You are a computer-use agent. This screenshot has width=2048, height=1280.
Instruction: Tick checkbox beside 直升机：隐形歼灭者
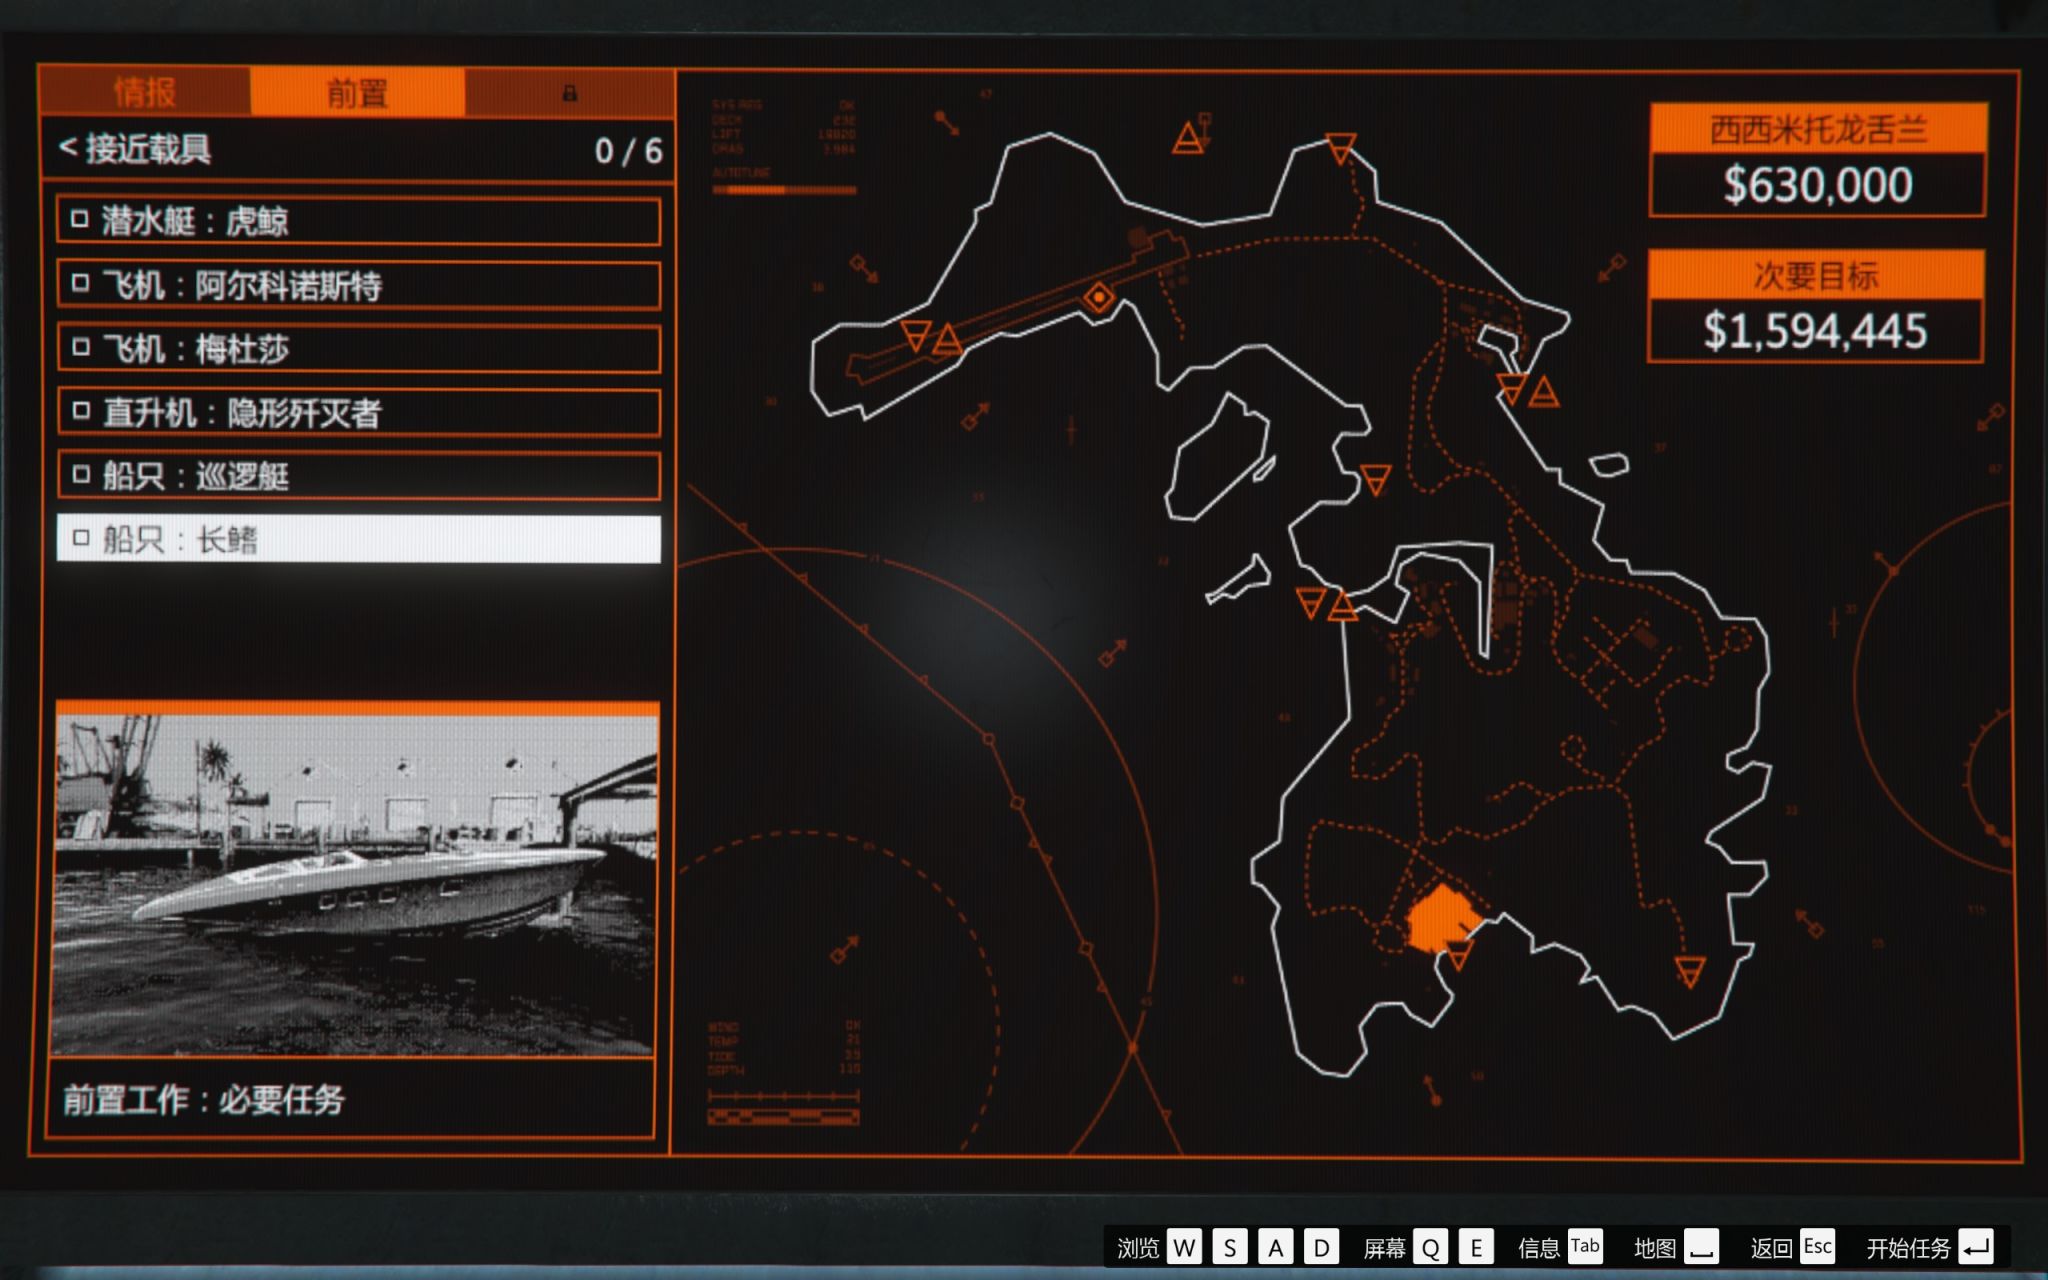click(x=80, y=410)
